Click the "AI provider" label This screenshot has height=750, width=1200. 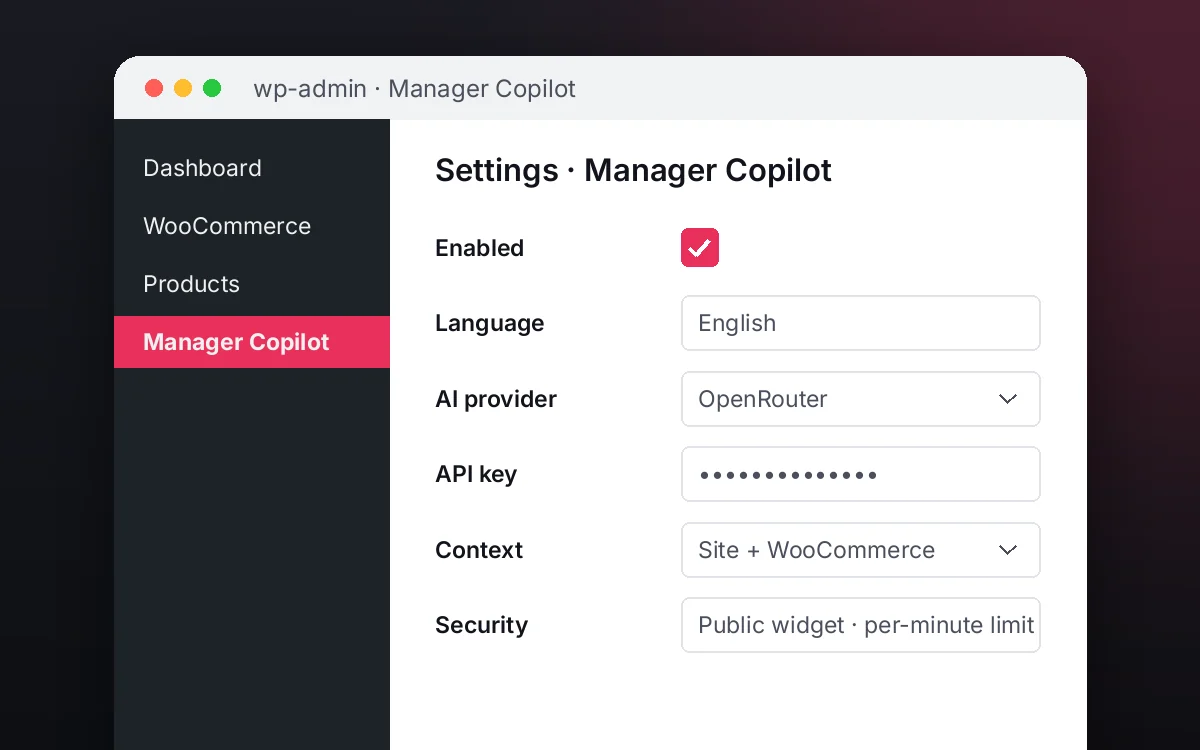[x=496, y=399]
